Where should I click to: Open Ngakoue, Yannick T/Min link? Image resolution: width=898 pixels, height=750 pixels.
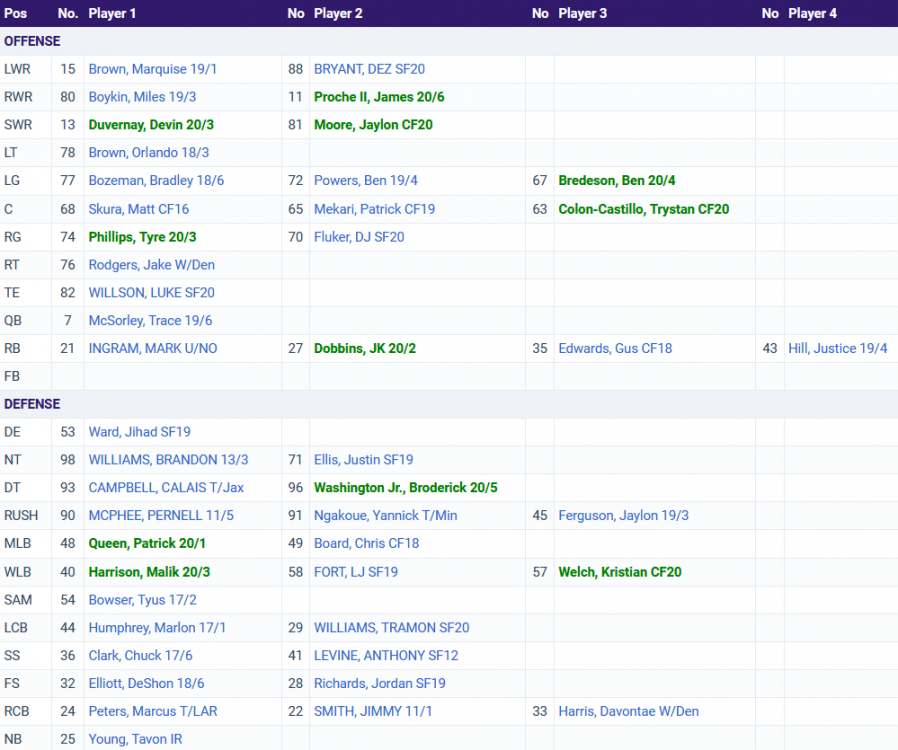[x=385, y=516]
